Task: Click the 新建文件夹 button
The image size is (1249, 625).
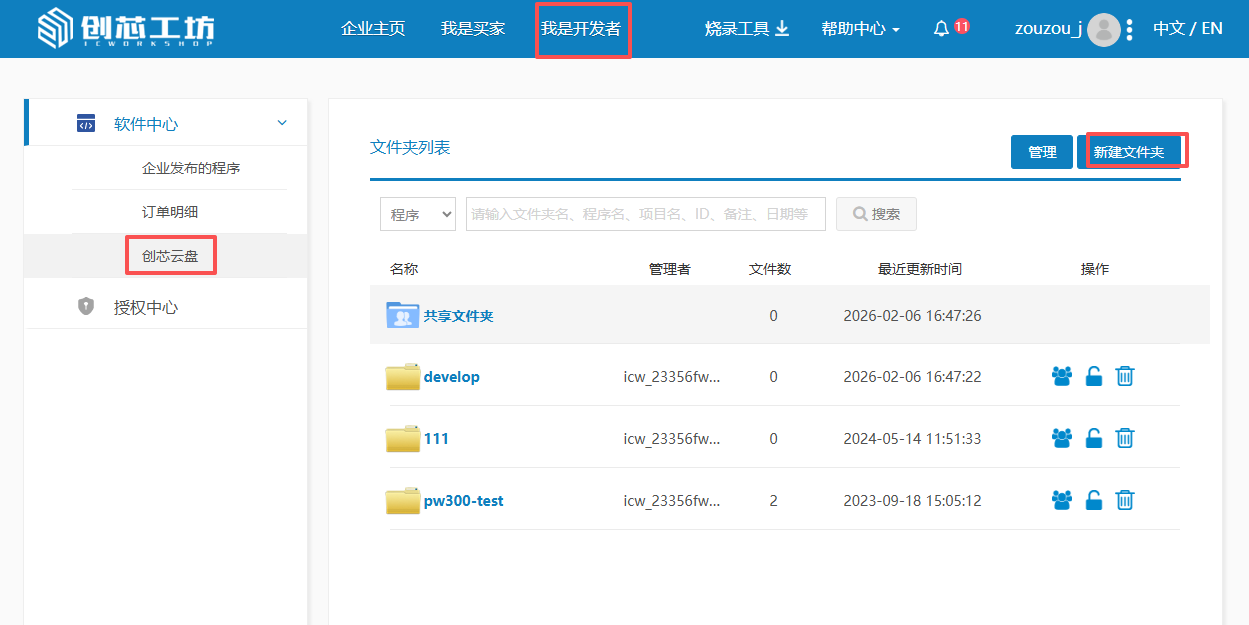Action: tap(1129, 152)
